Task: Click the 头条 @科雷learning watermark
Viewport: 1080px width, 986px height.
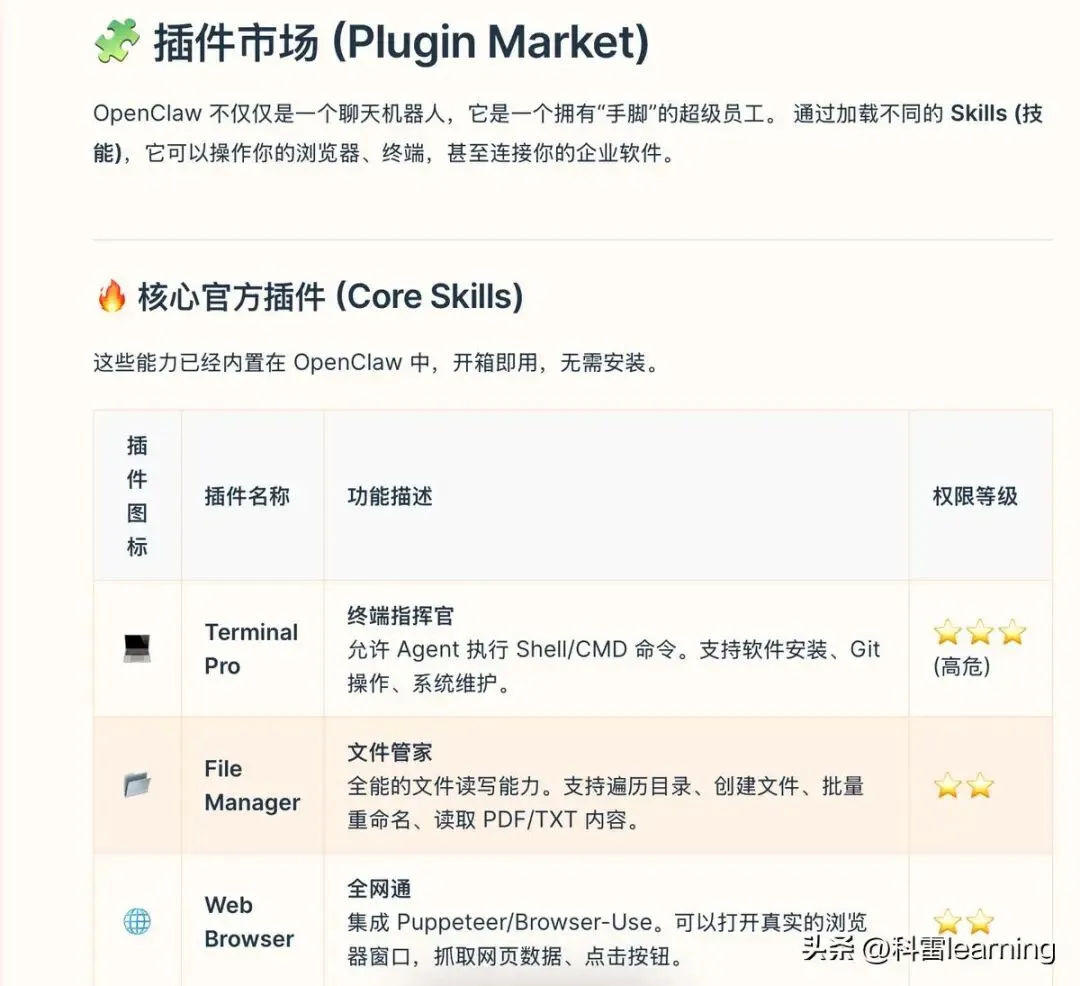Action: (x=928, y=948)
